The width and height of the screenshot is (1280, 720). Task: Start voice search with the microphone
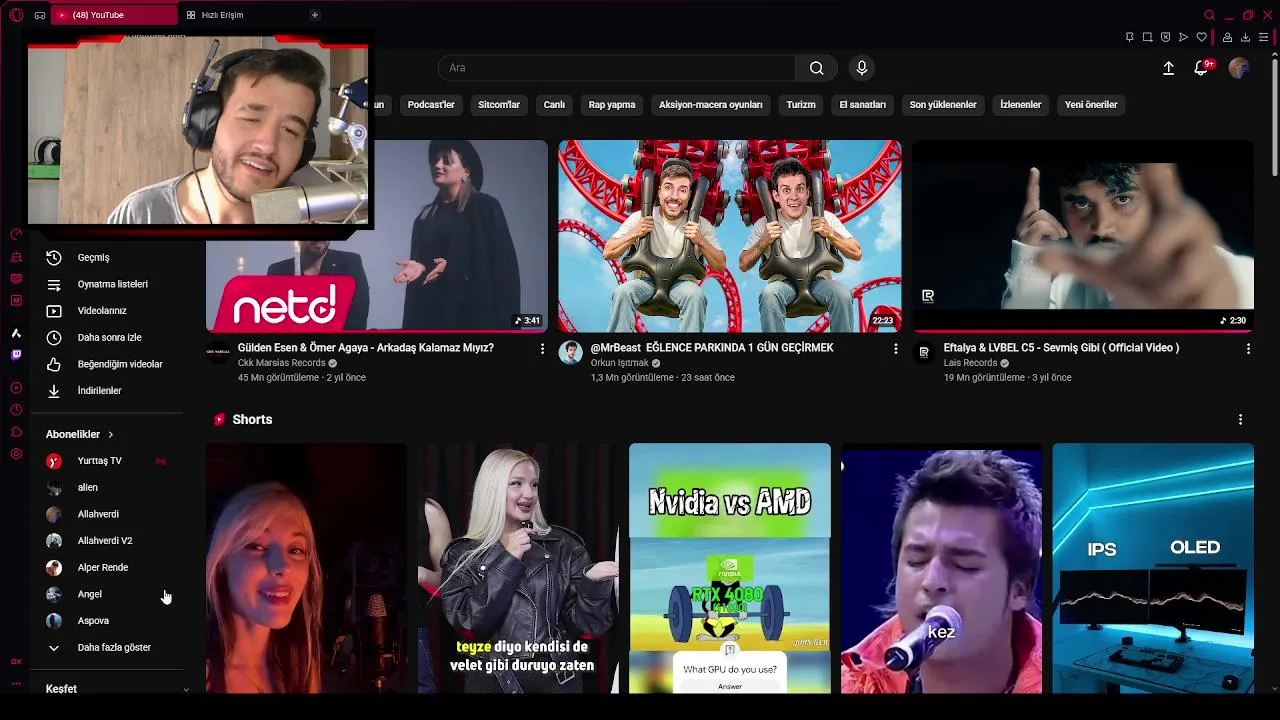[x=862, y=68]
